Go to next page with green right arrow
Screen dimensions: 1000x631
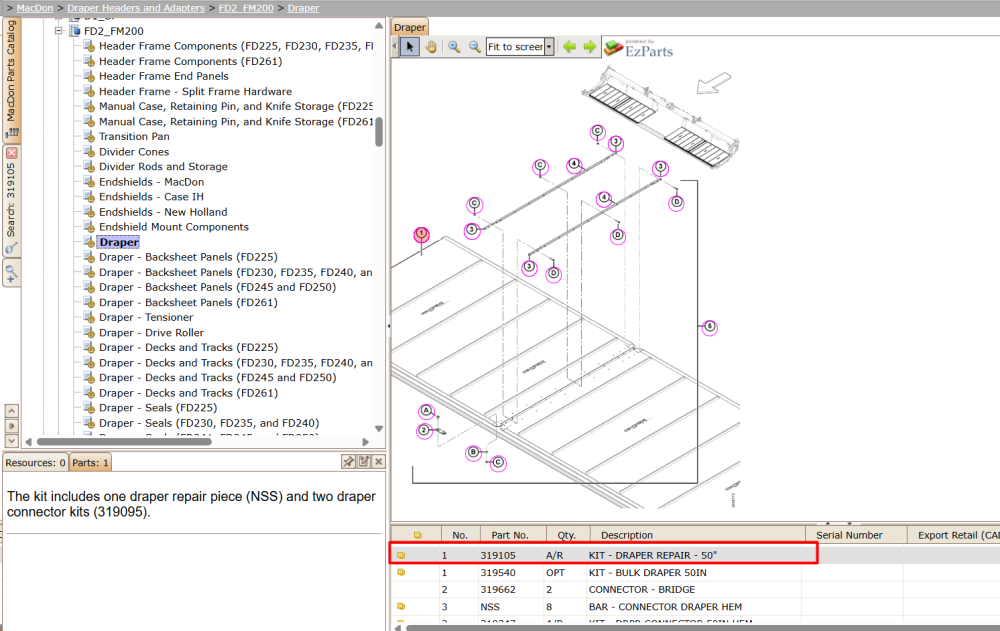[589, 47]
